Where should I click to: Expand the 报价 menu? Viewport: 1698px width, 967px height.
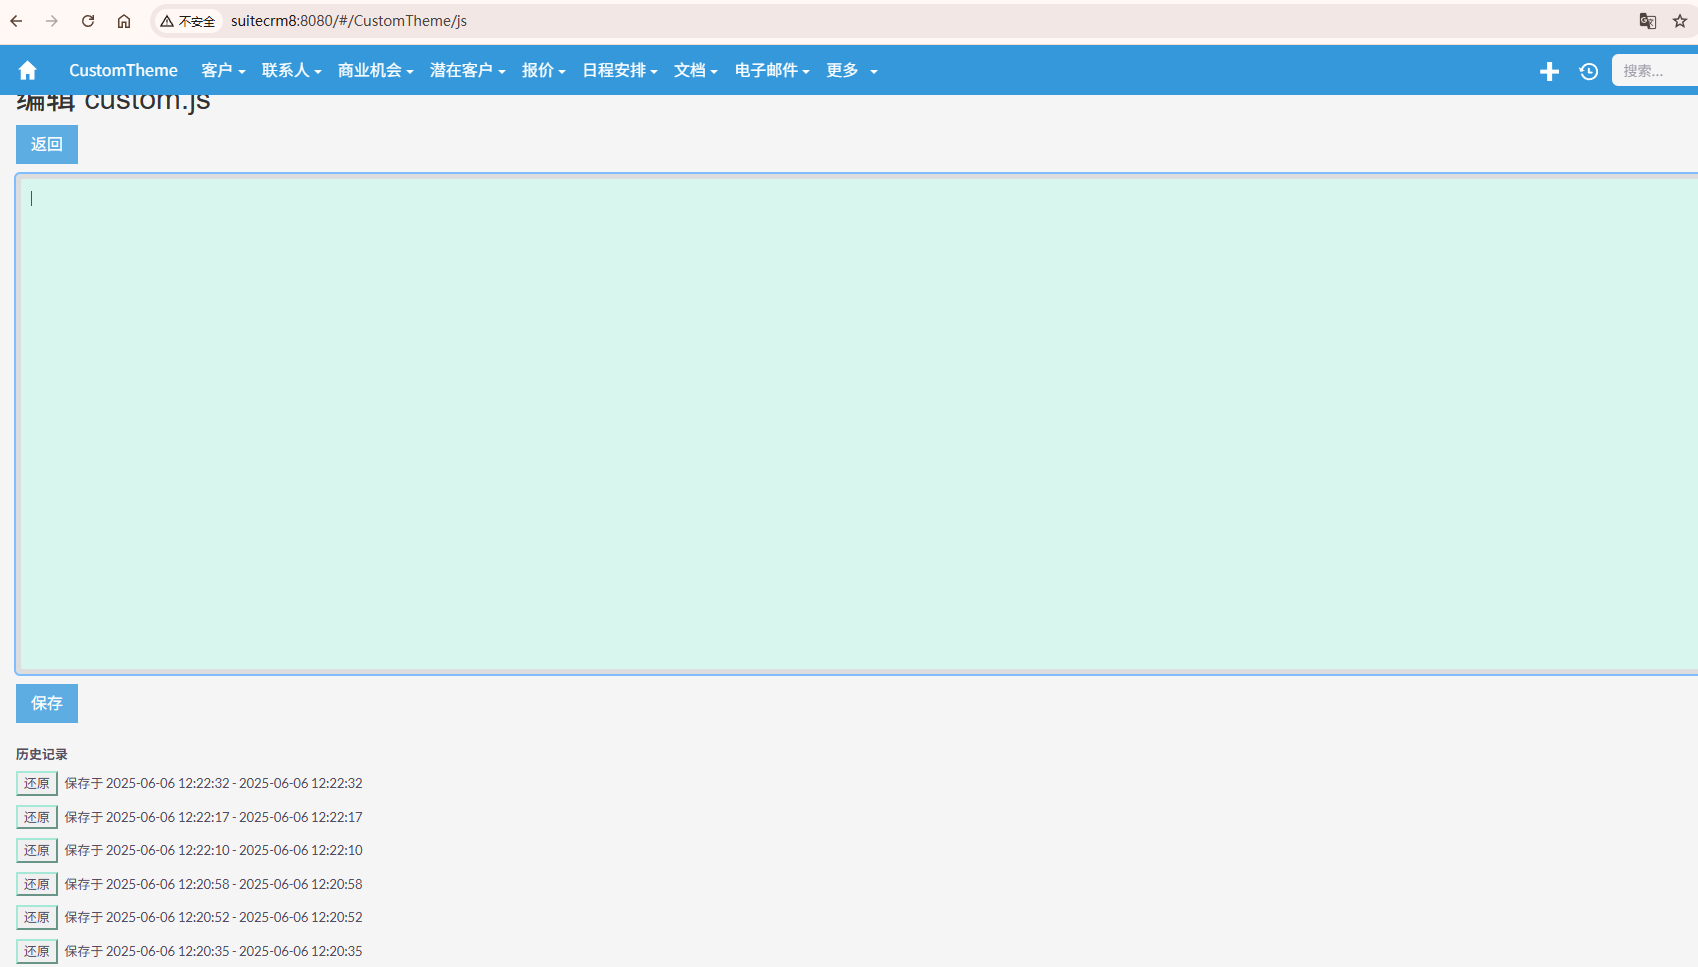tap(543, 70)
